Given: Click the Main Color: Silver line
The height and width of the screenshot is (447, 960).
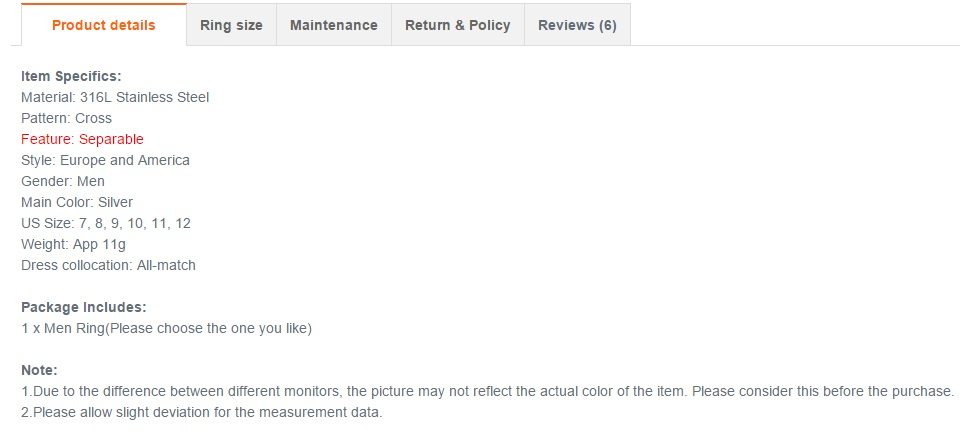Looking at the screenshot, I should (x=77, y=202).
